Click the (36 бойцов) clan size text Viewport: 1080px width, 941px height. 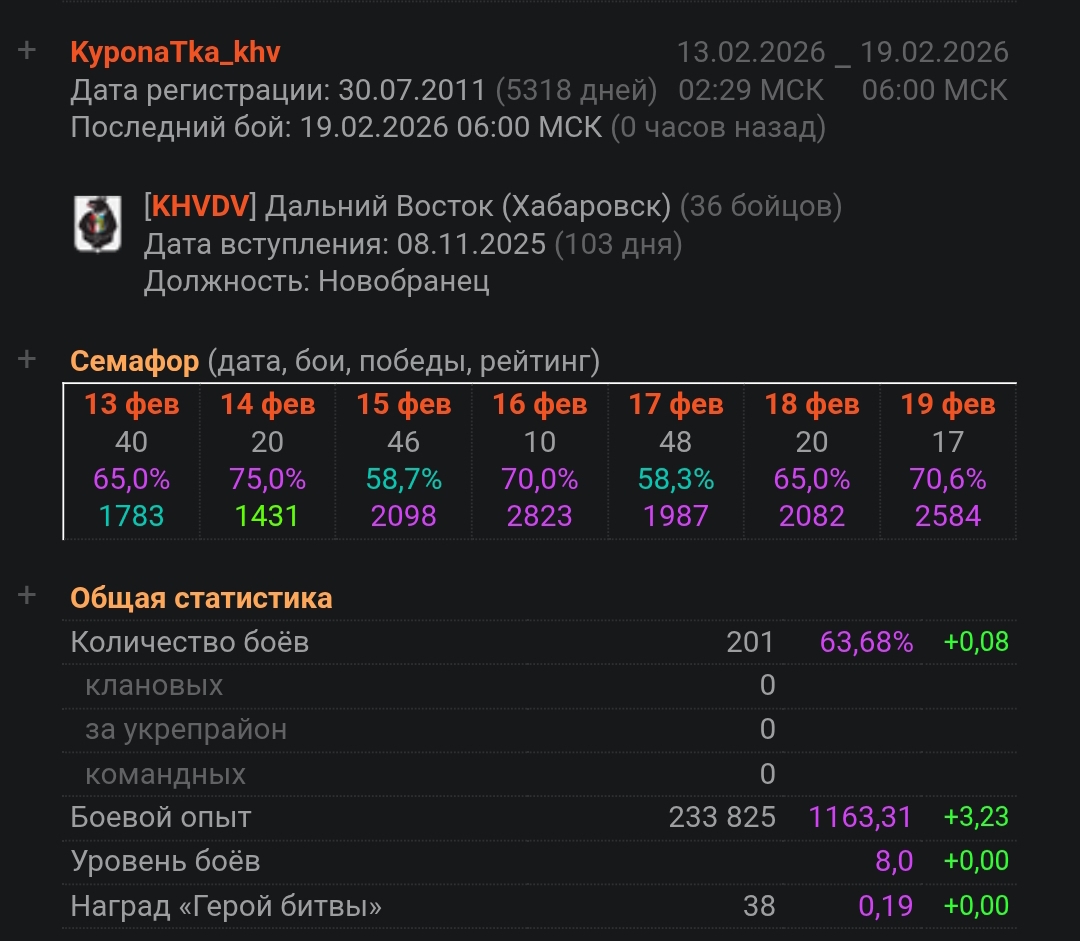761,206
